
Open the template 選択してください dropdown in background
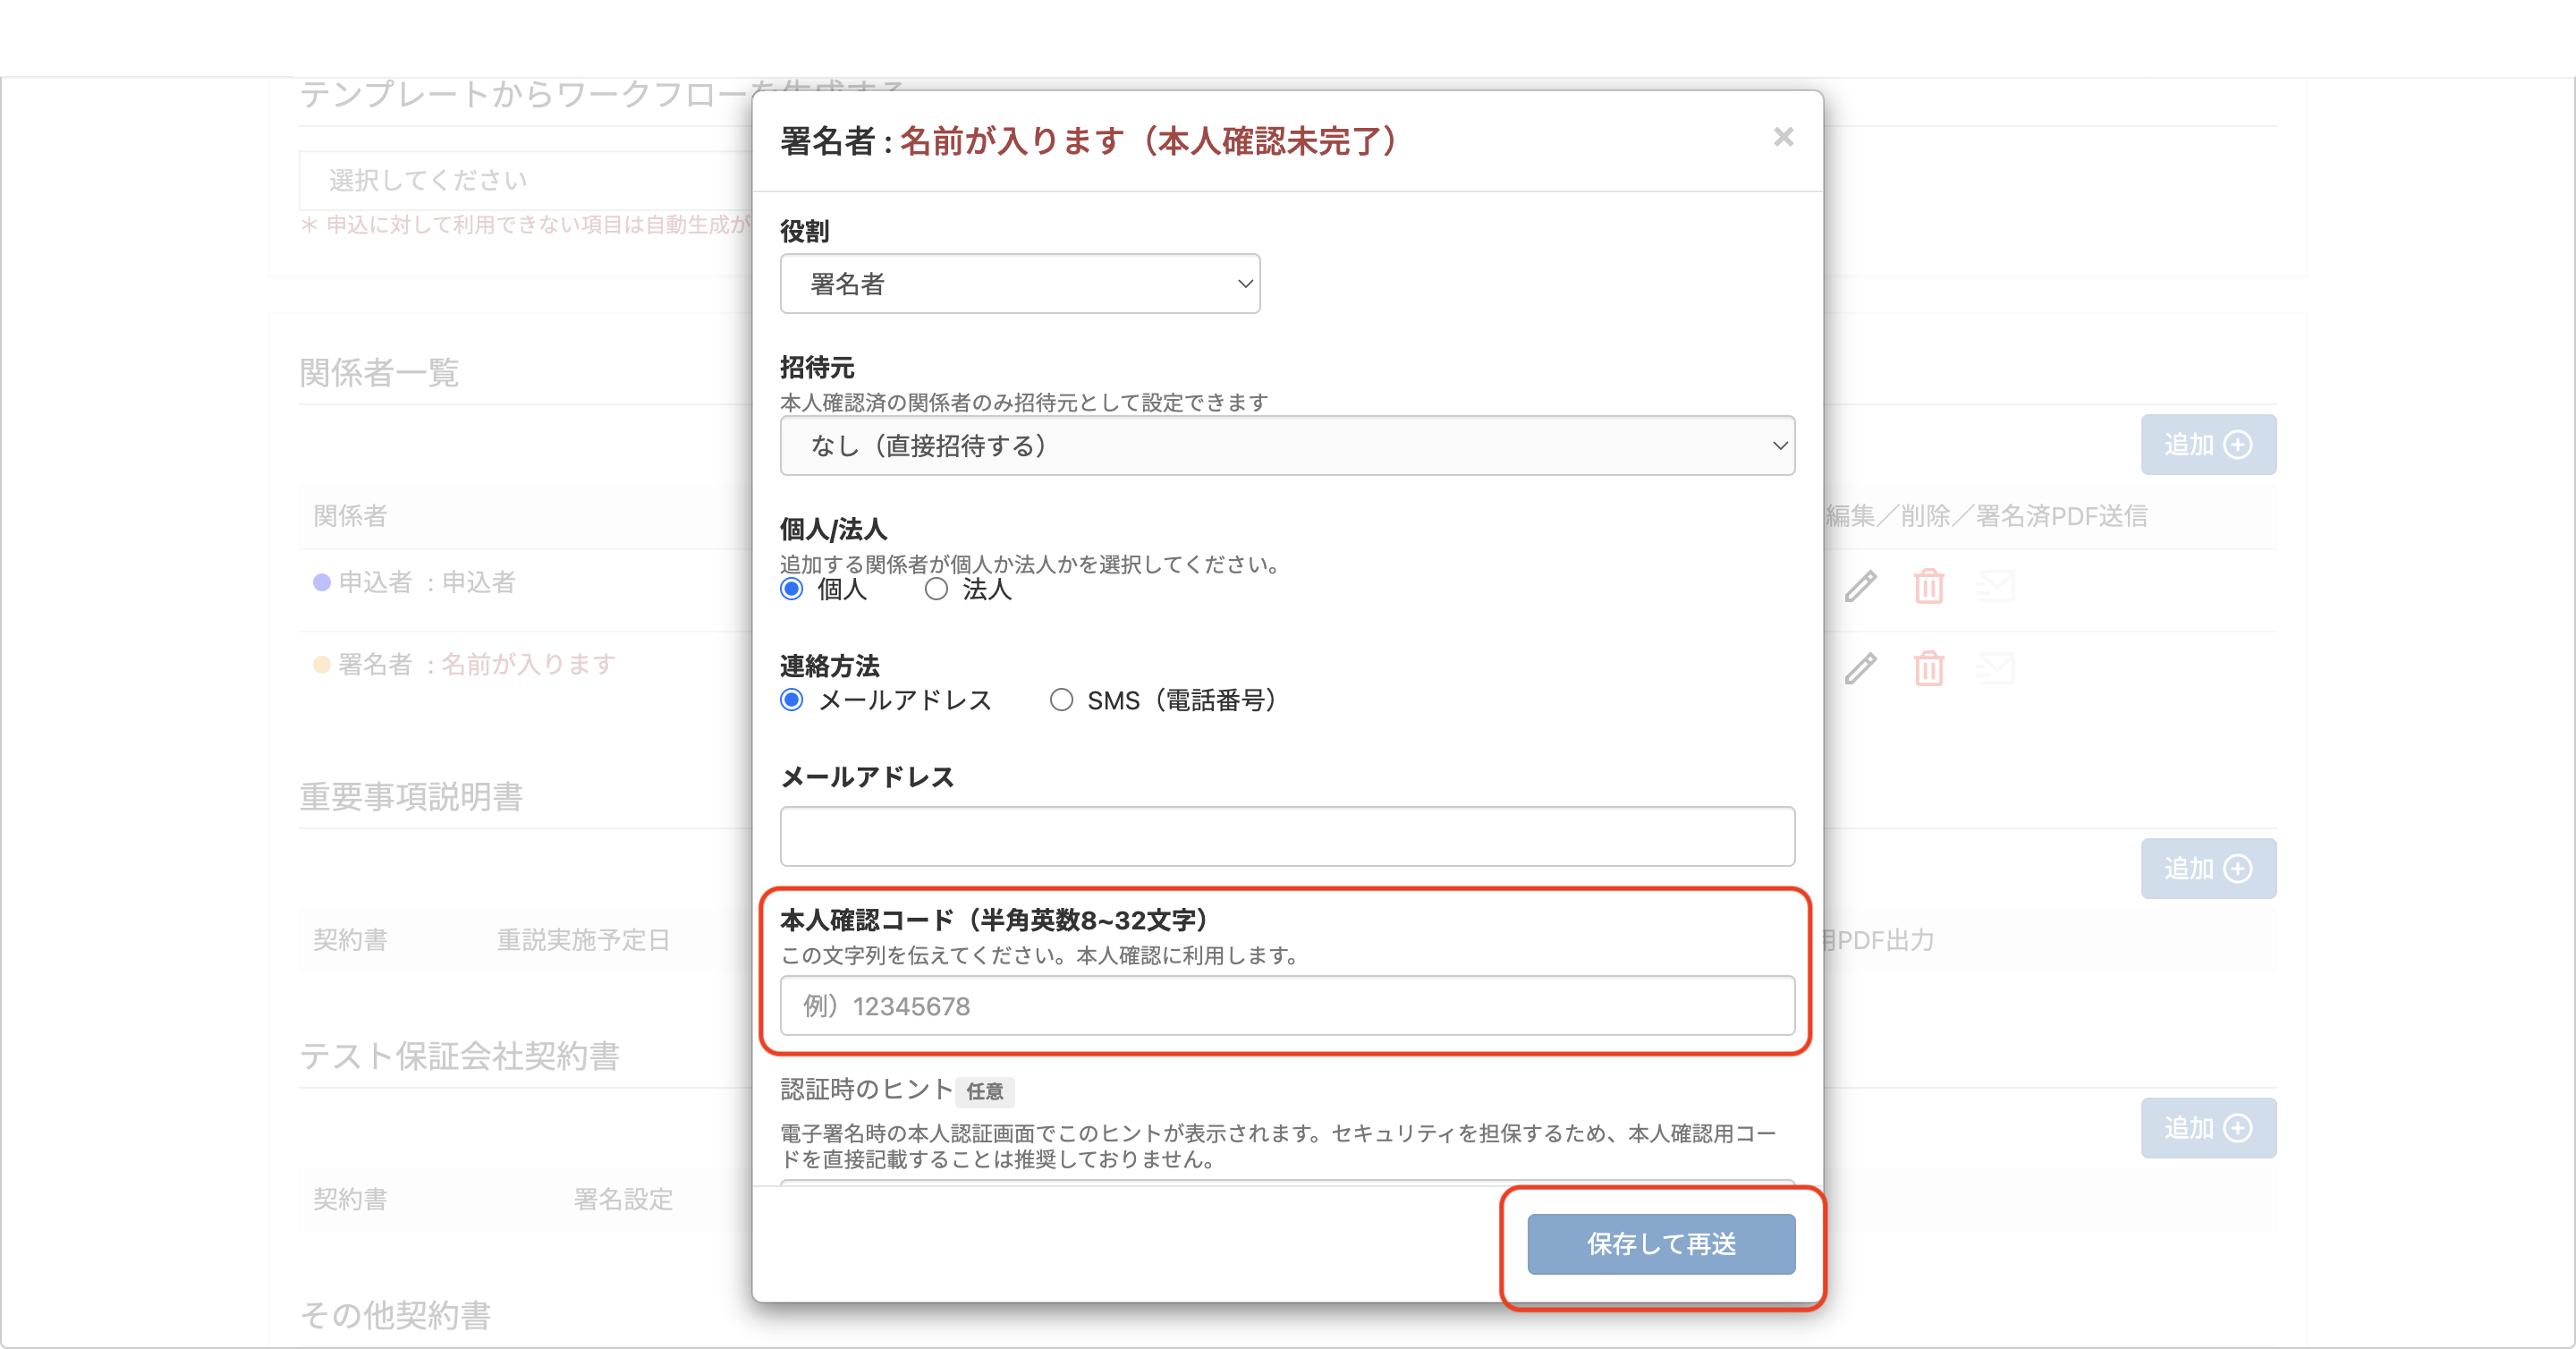point(525,180)
